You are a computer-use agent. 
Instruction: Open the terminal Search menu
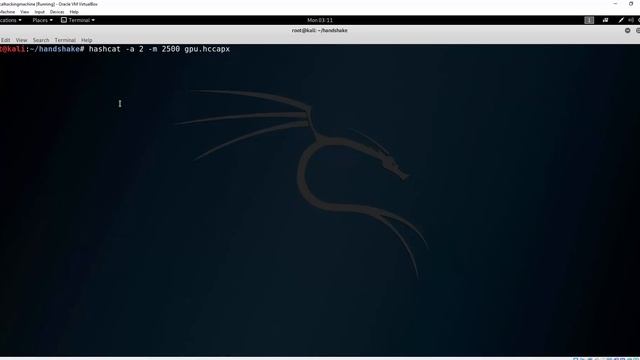point(41,40)
